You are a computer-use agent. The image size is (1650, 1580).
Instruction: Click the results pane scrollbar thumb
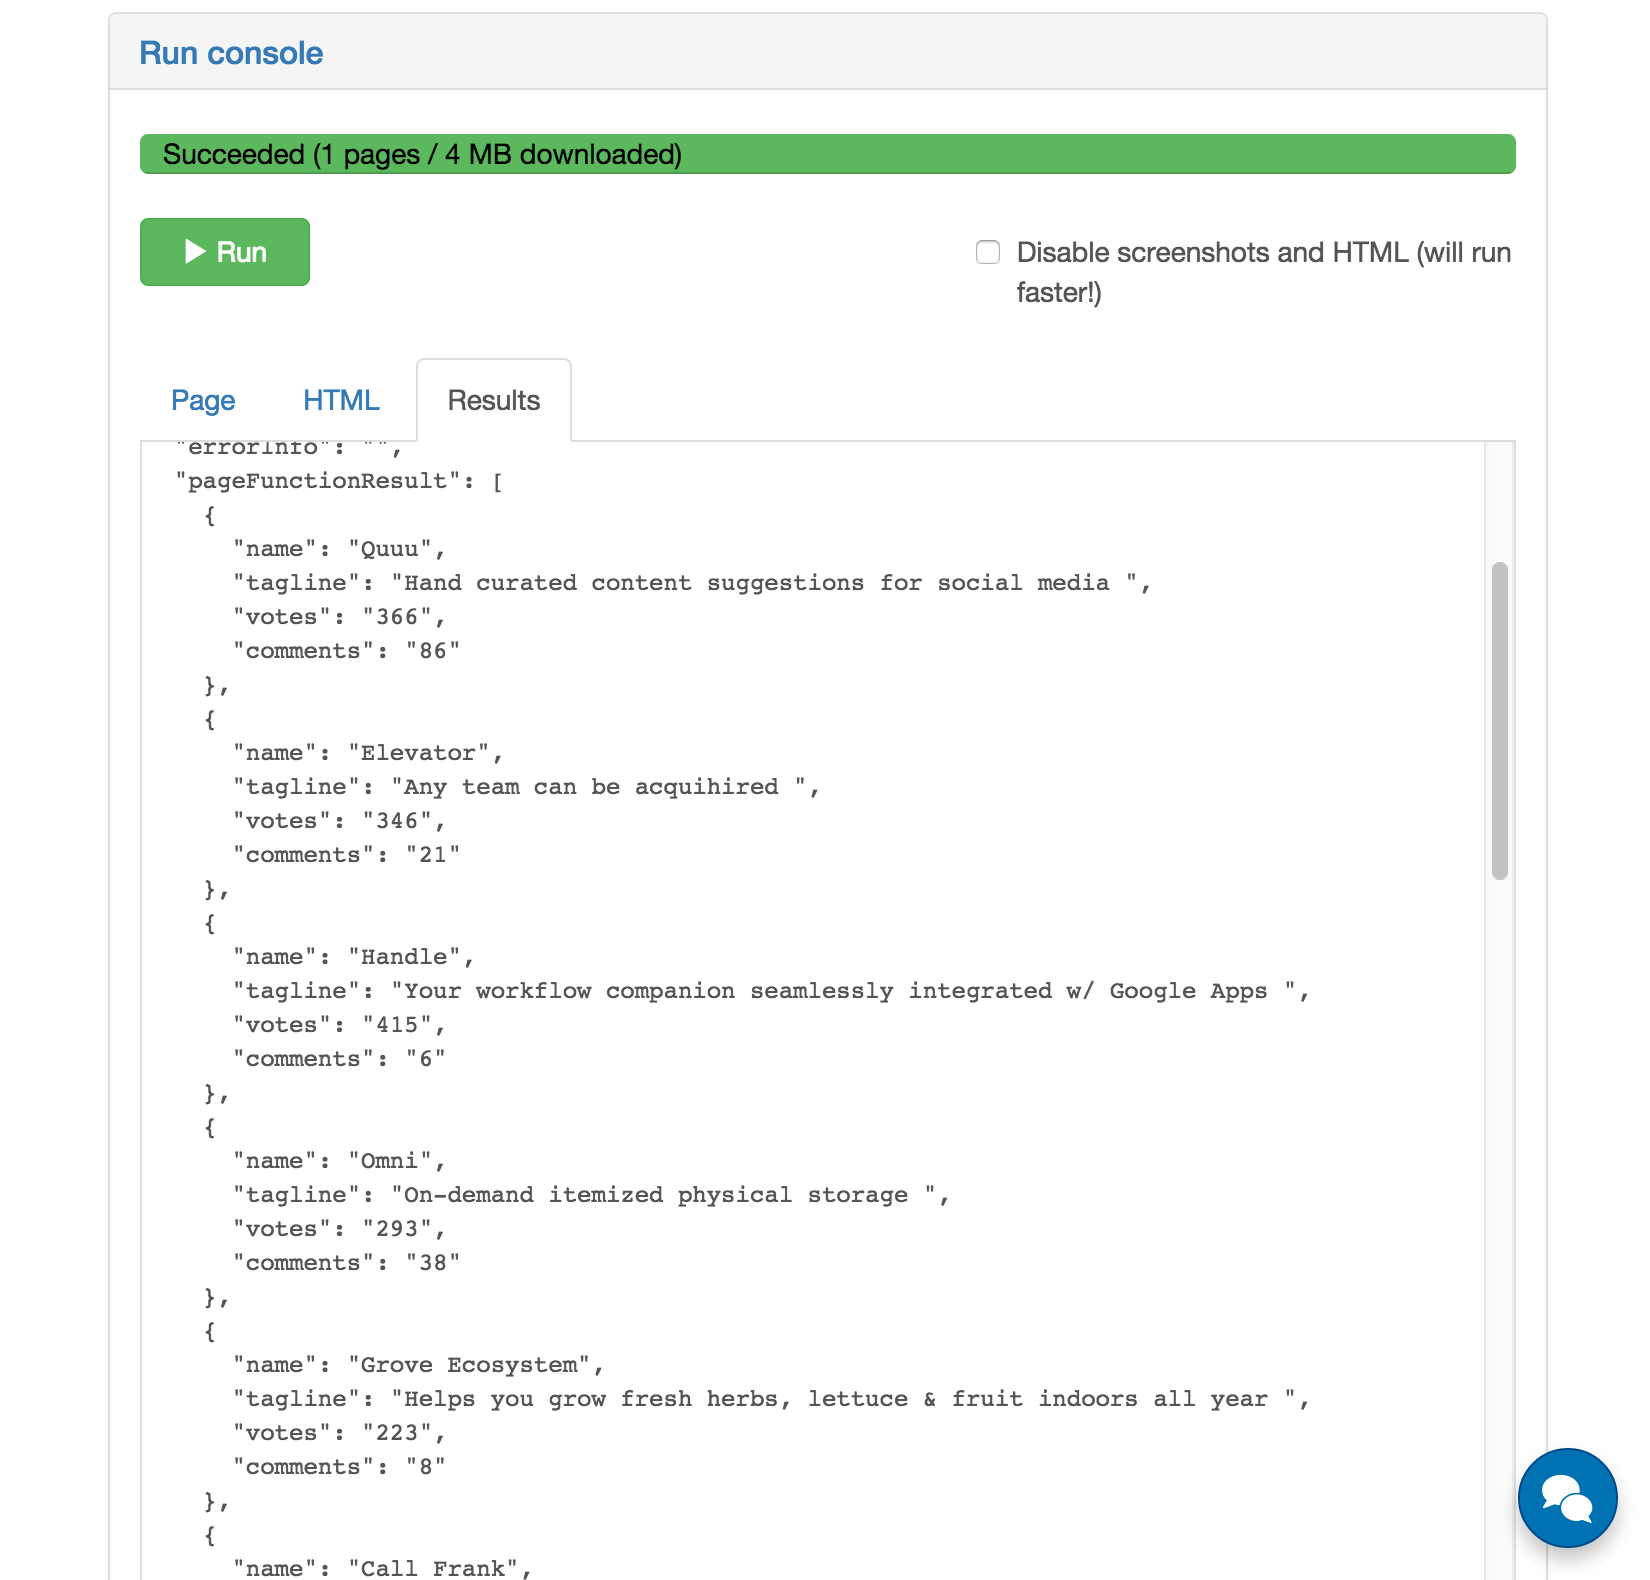(1499, 720)
